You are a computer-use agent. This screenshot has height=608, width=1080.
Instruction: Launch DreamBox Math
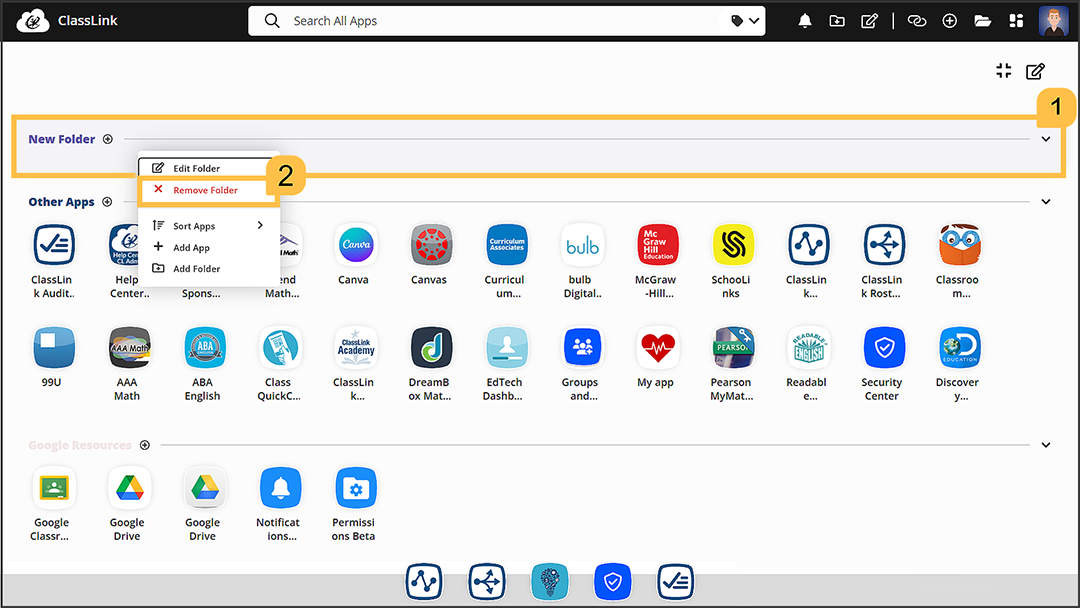(x=430, y=347)
